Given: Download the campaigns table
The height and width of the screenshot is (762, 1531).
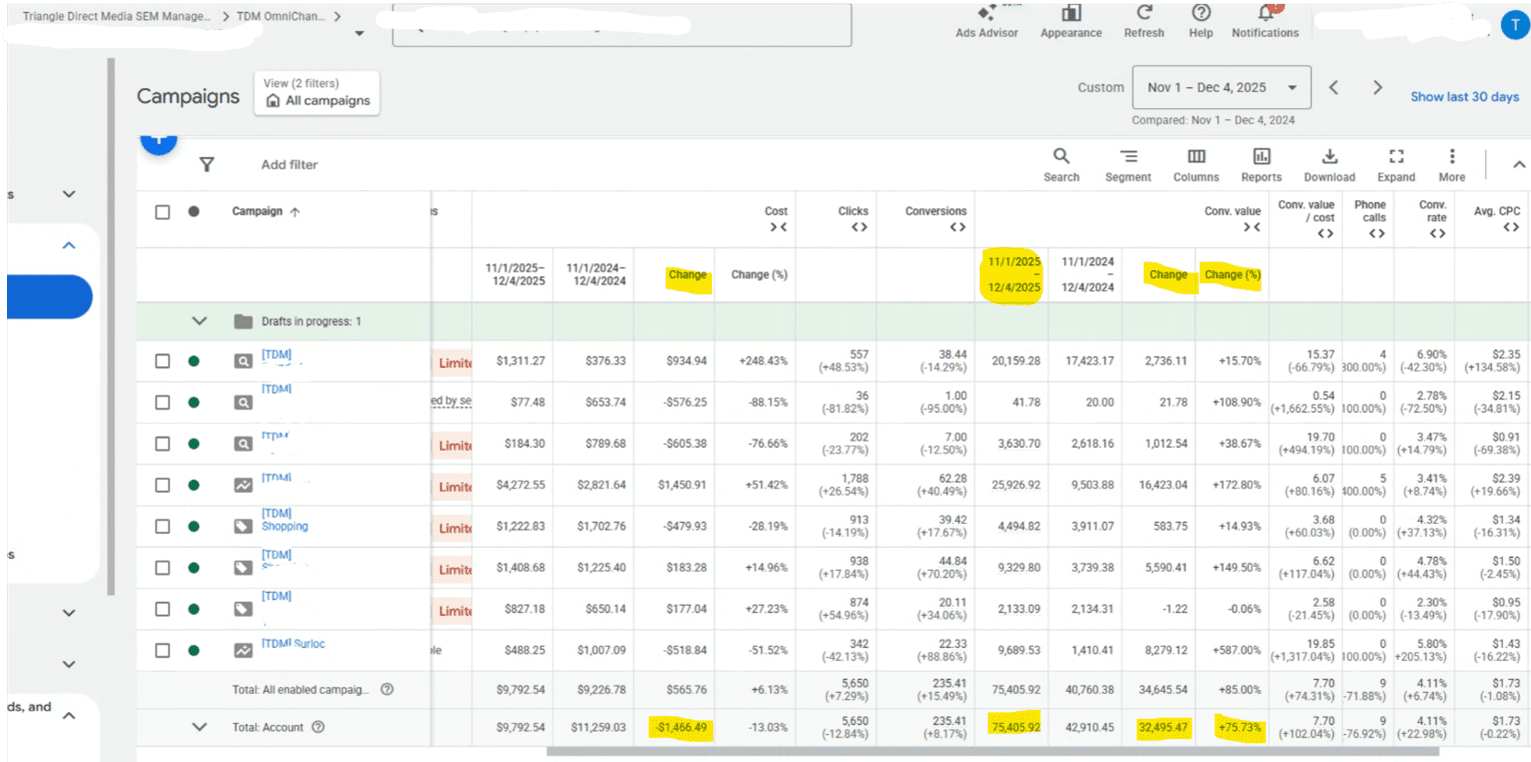Looking at the screenshot, I should click(x=1329, y=164).
